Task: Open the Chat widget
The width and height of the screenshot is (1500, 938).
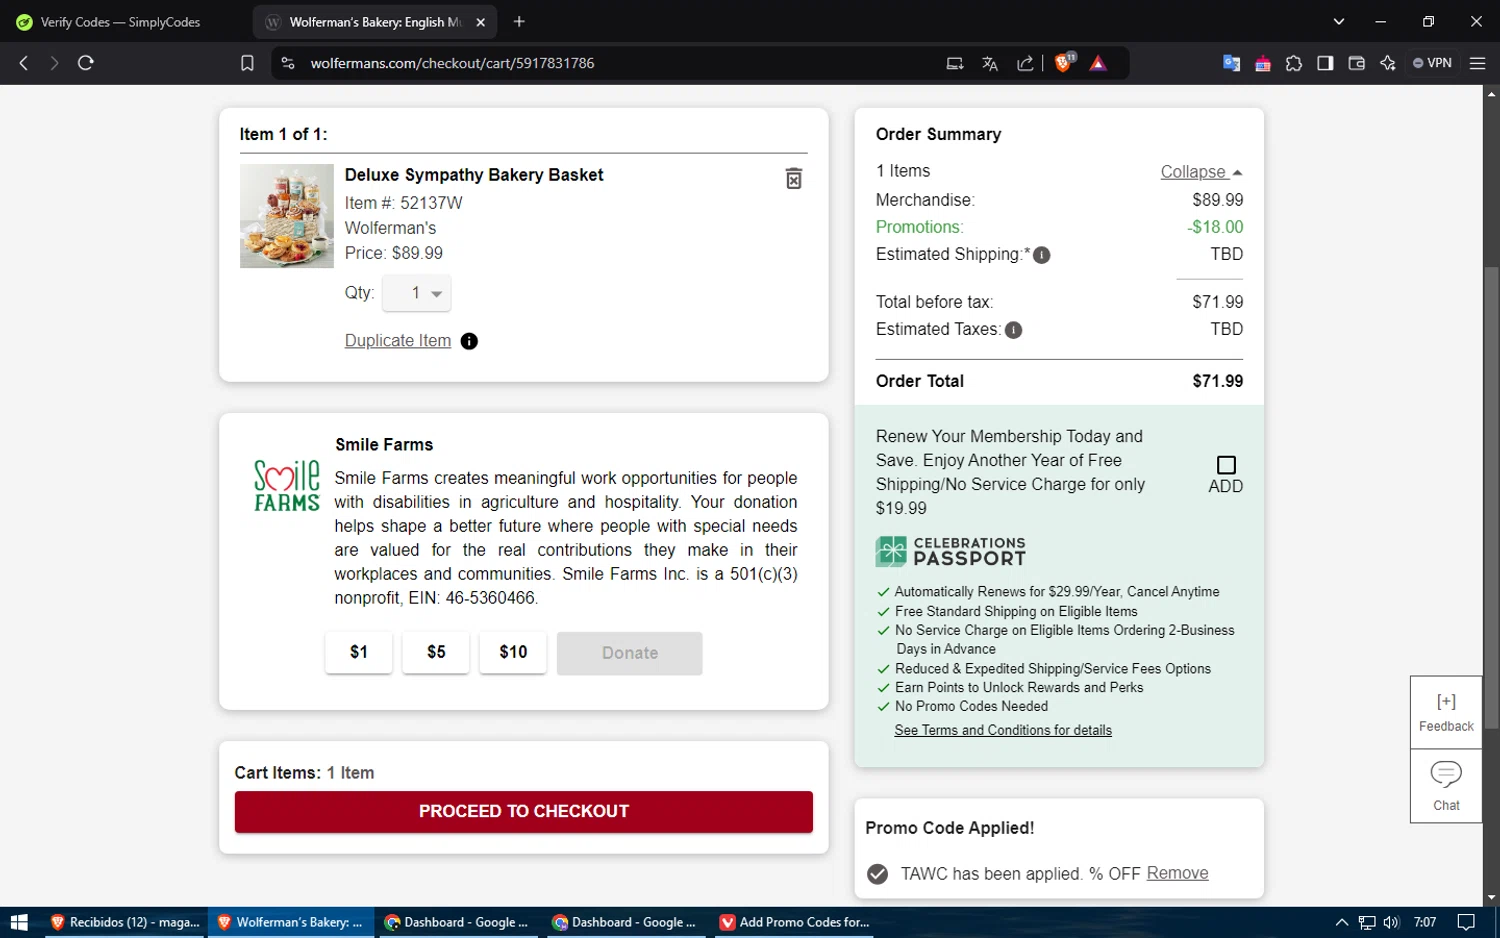Action: point(1446,786)
